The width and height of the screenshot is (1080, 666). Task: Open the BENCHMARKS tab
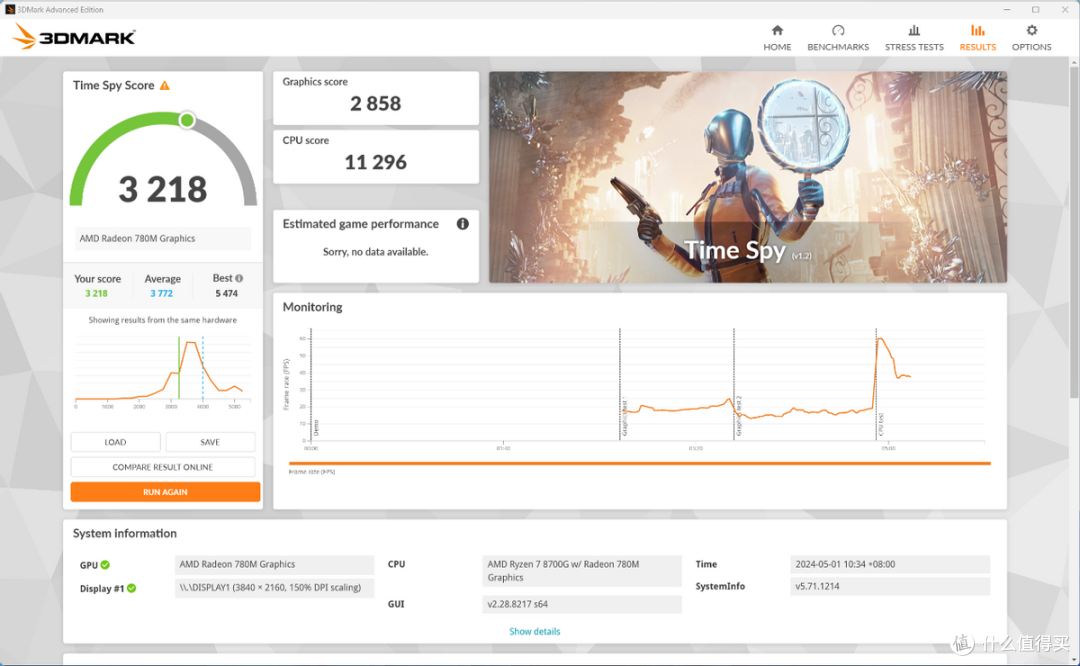(838, 38)
